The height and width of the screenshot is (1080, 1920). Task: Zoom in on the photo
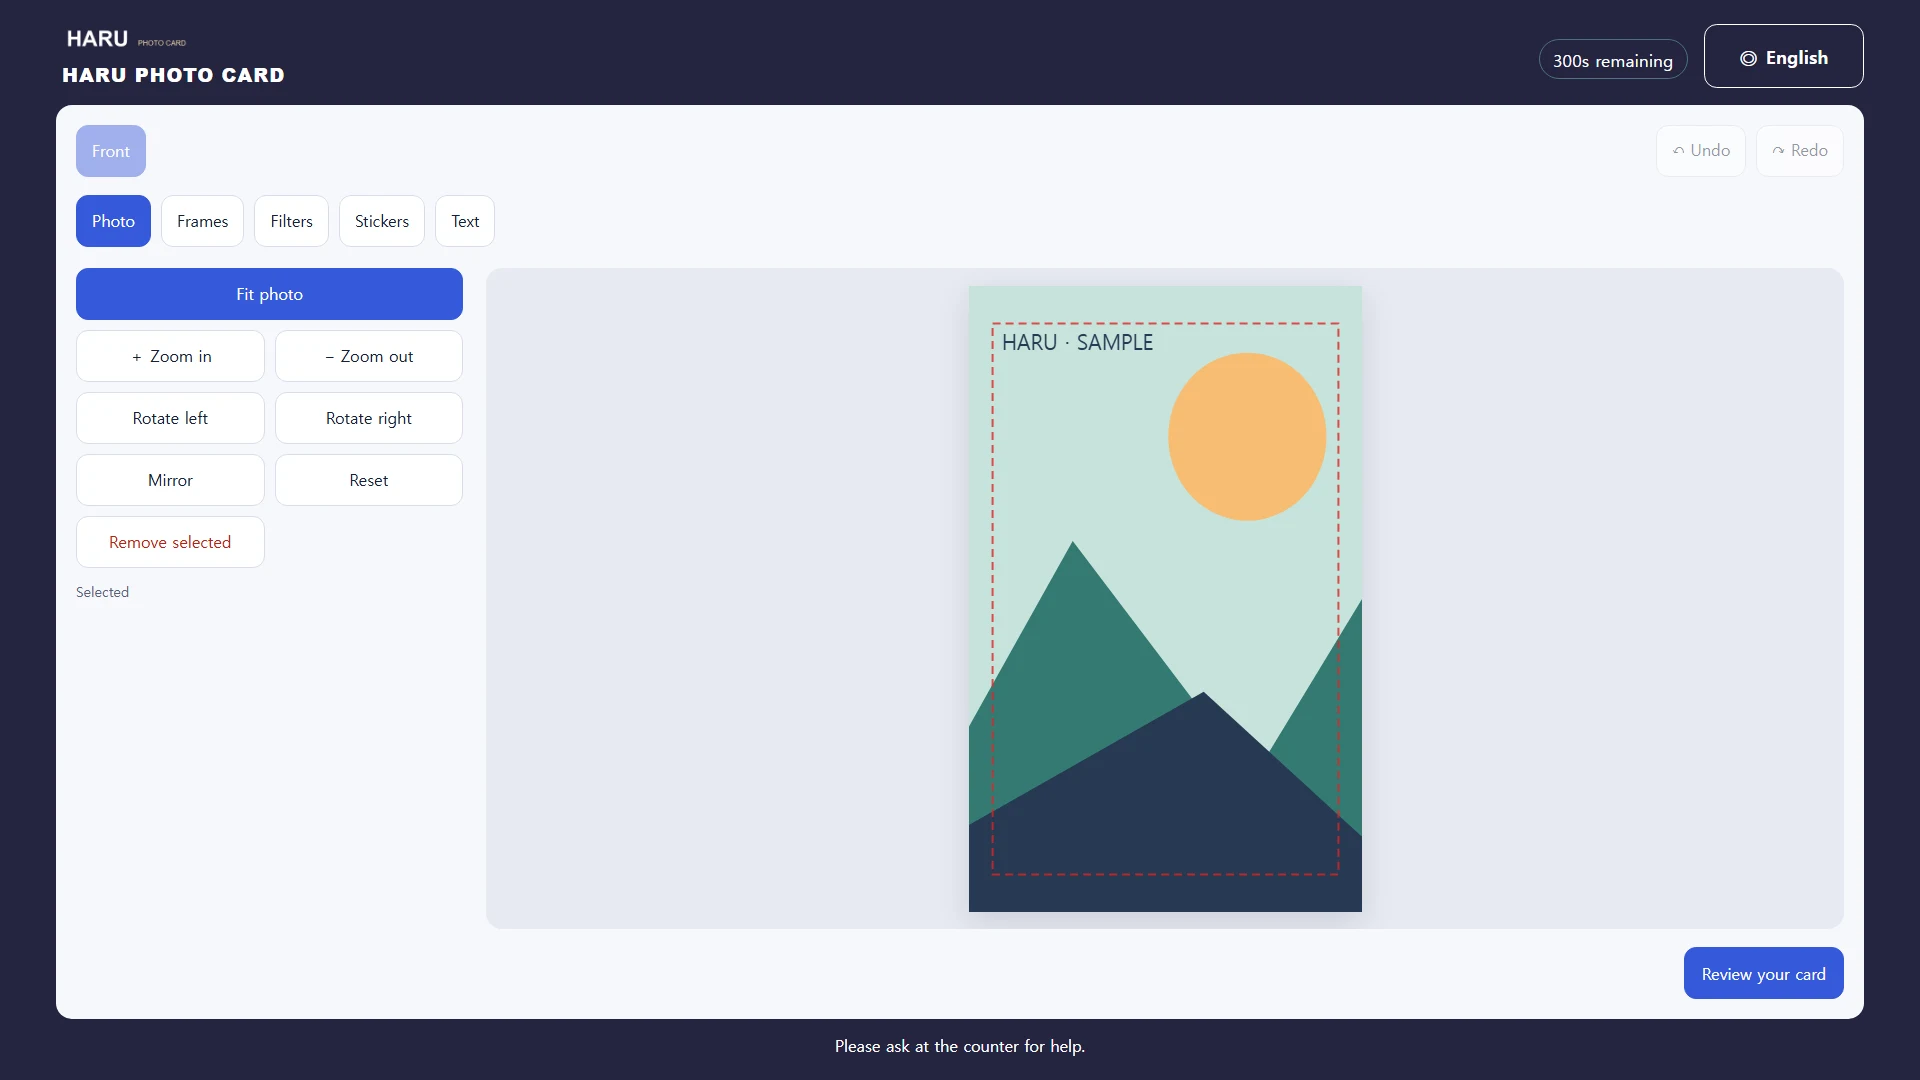pos(170,356)
